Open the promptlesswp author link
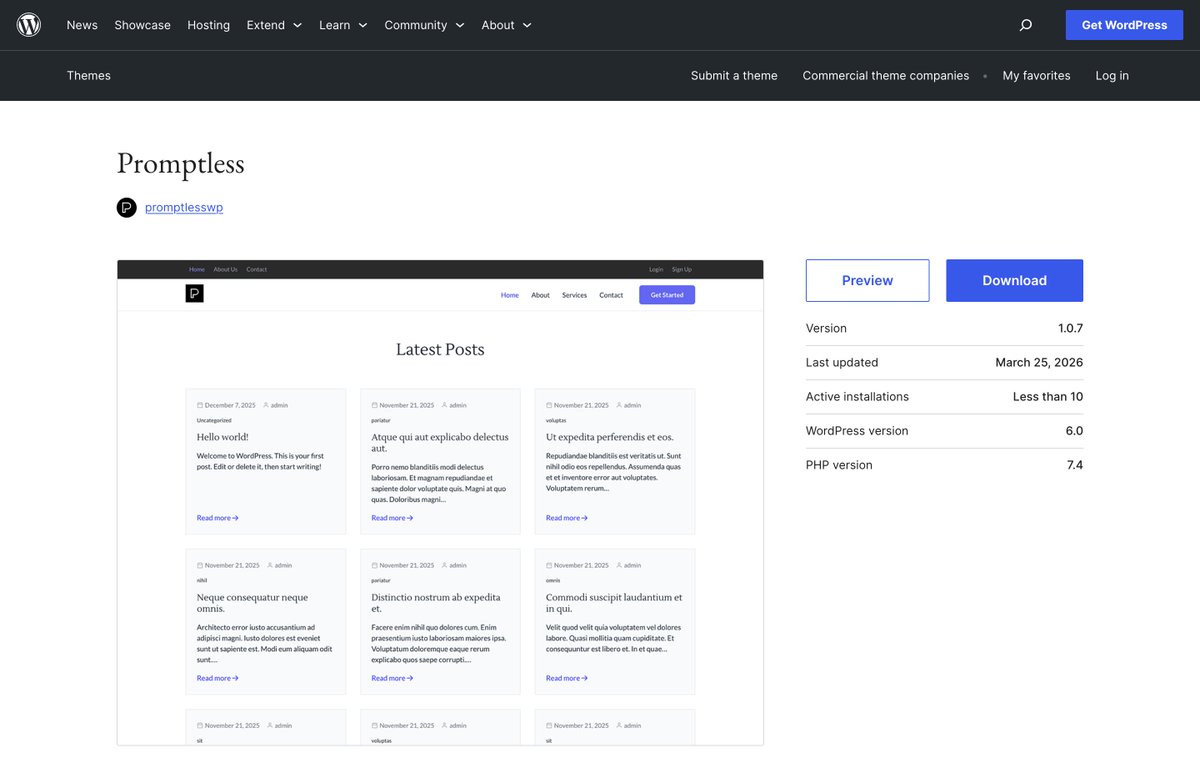The width and height of the screenshot is (1200, 783). point(184,207)
